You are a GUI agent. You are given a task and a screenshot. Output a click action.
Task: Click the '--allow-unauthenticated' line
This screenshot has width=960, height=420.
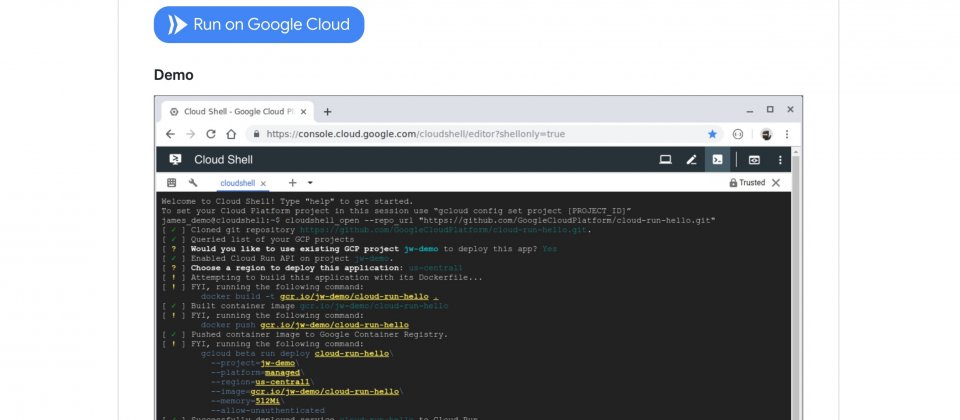(268, 410)
